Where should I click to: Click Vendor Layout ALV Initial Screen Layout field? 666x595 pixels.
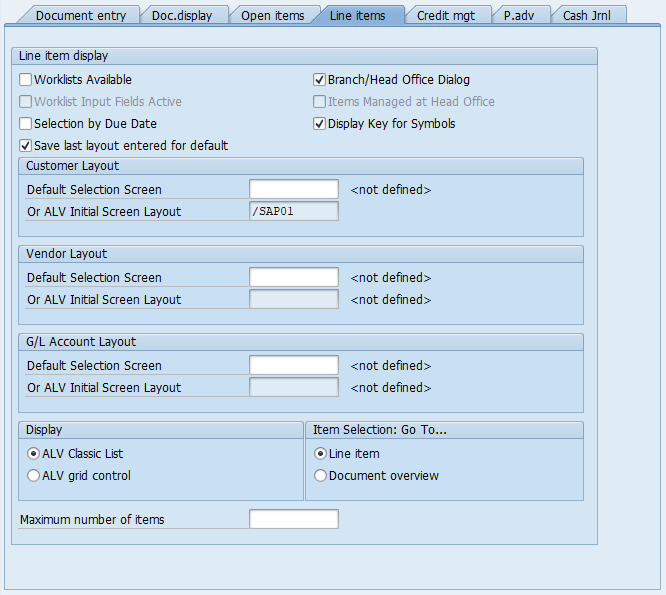(294, 299)
